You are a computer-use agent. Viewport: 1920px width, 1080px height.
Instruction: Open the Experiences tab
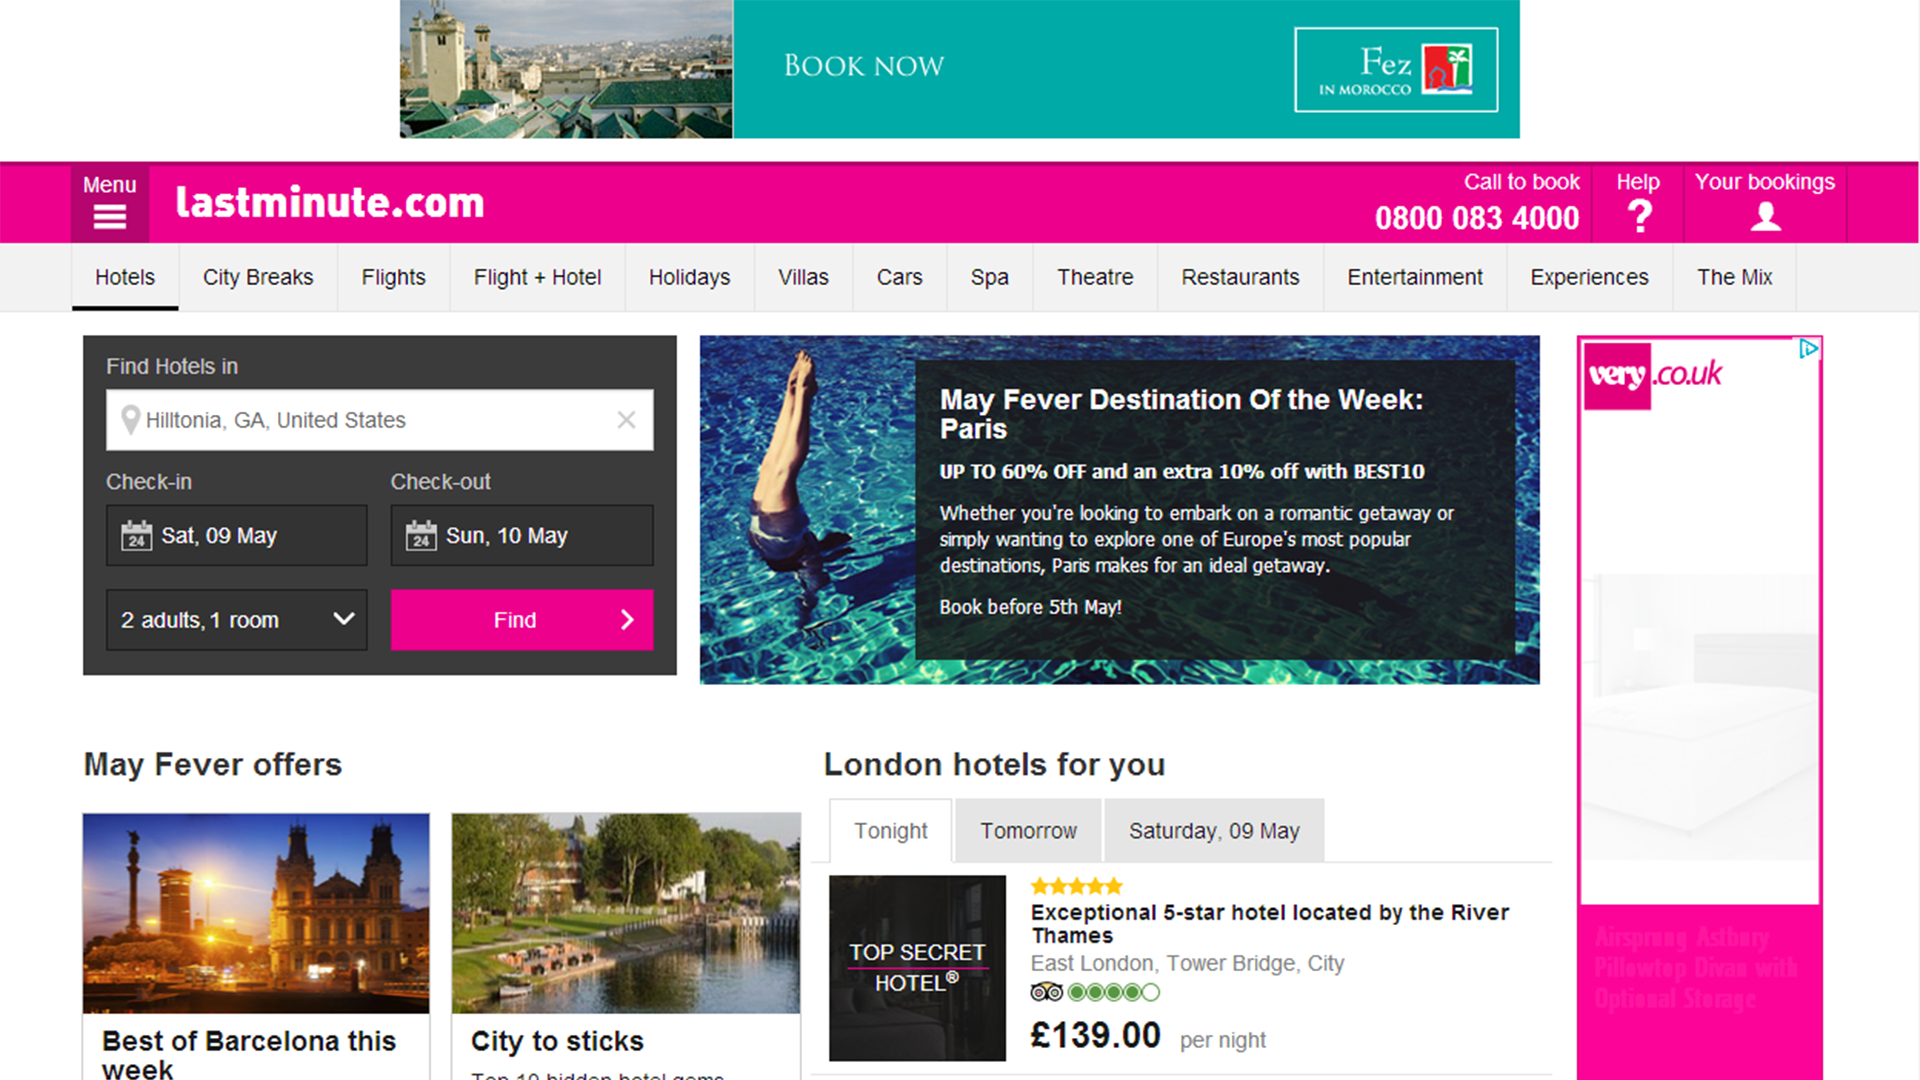(1590, 278)
